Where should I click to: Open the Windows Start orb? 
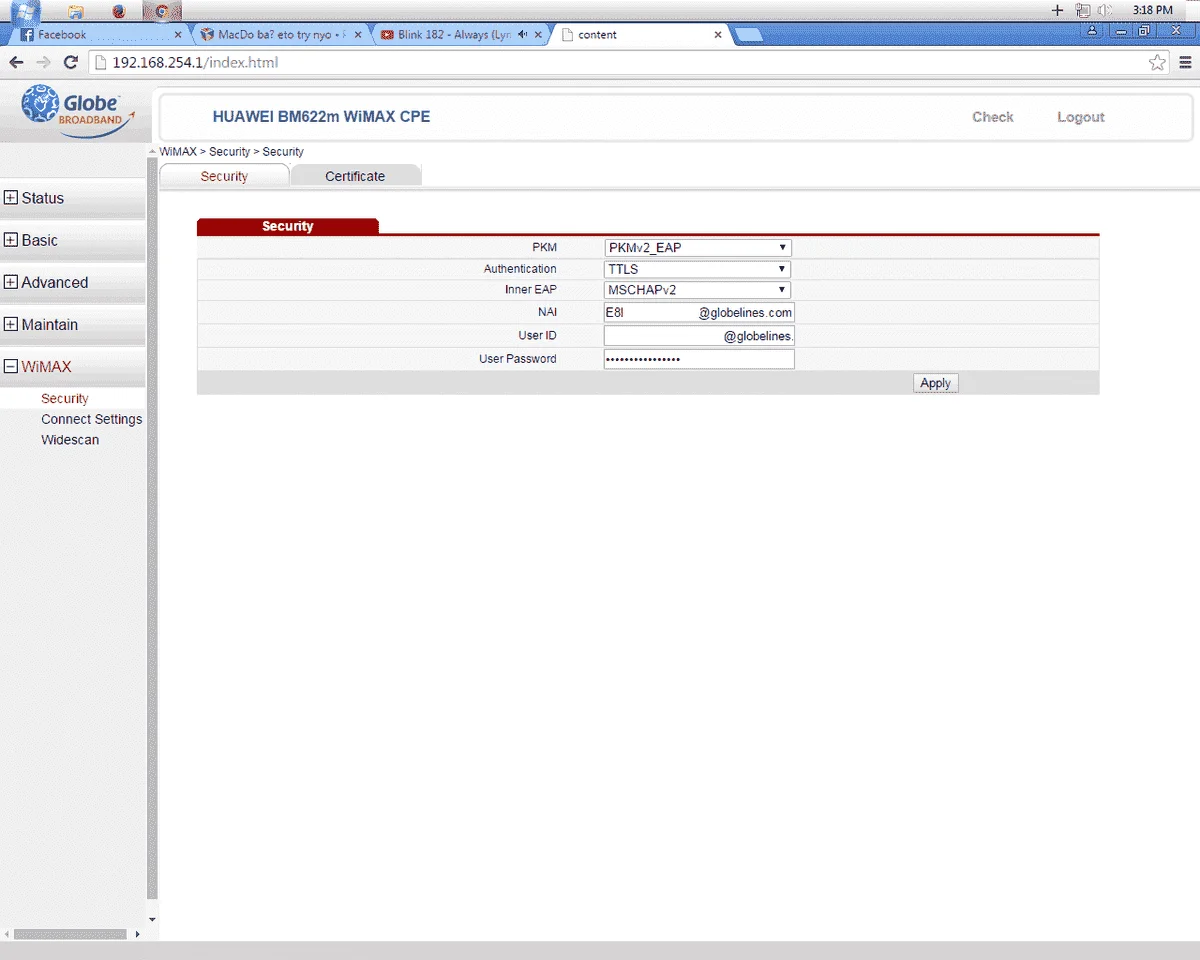click(24, 12)
